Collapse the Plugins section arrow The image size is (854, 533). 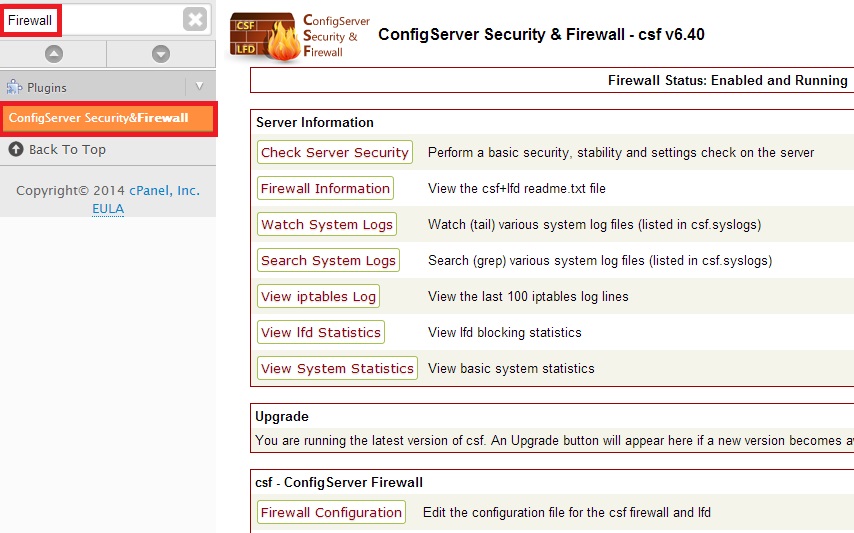[x=199, y=86]
